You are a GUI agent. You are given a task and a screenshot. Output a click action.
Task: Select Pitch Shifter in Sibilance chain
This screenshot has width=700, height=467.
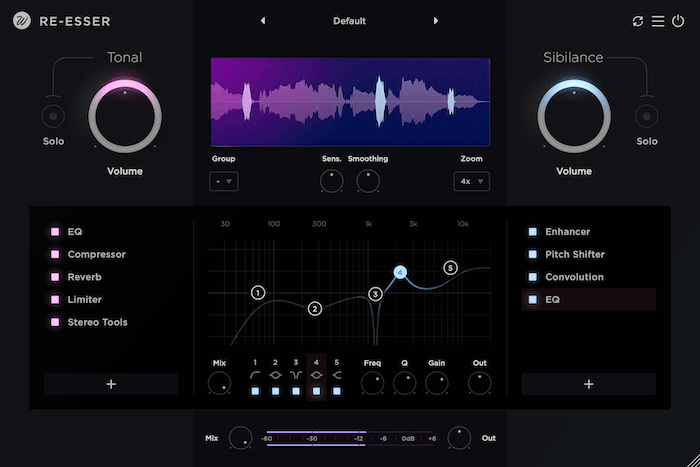pyautogui.click(x=575, y=254)
